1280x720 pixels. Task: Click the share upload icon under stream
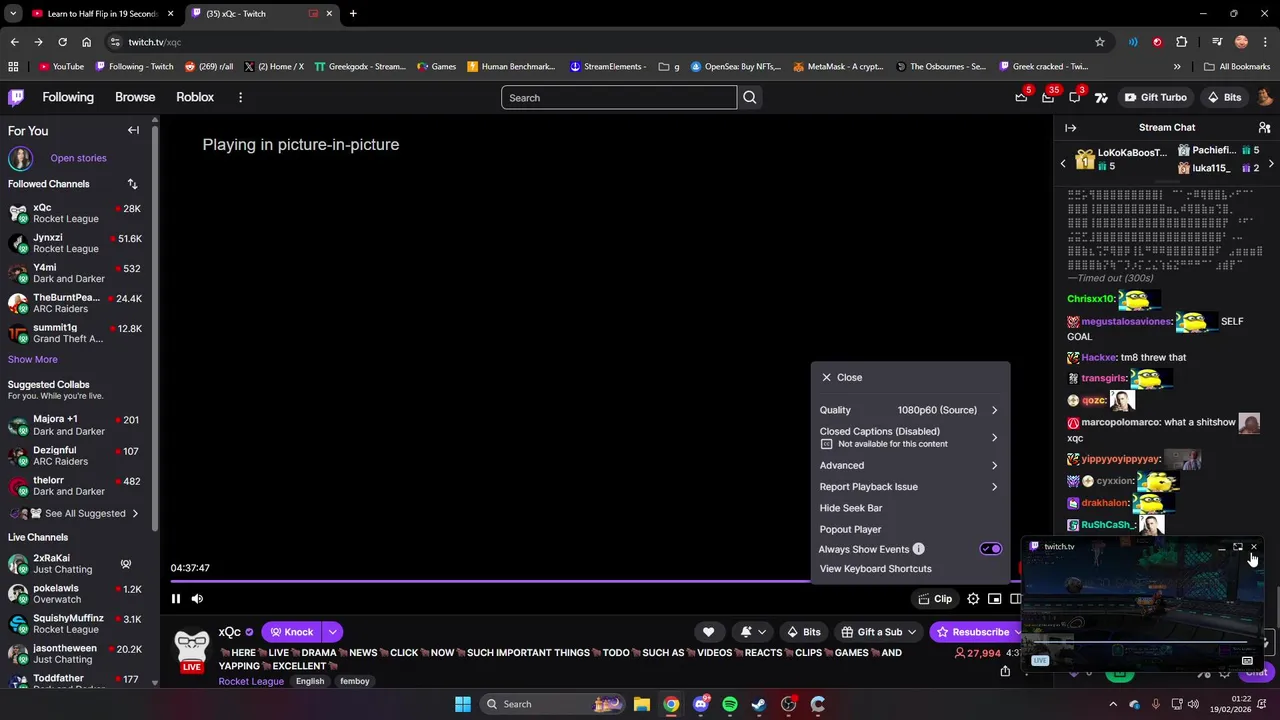pyautogui.click(x=1005, y=671)
